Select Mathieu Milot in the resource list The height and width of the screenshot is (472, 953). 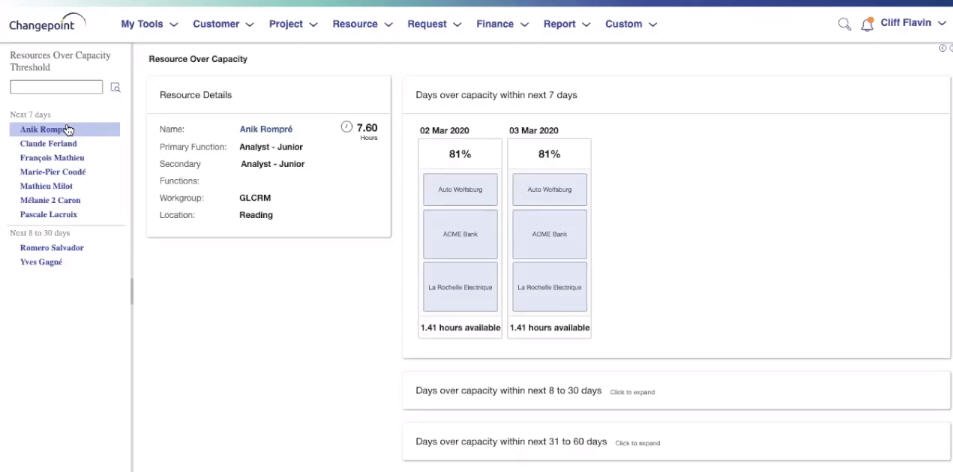click(x=46, y=186)
